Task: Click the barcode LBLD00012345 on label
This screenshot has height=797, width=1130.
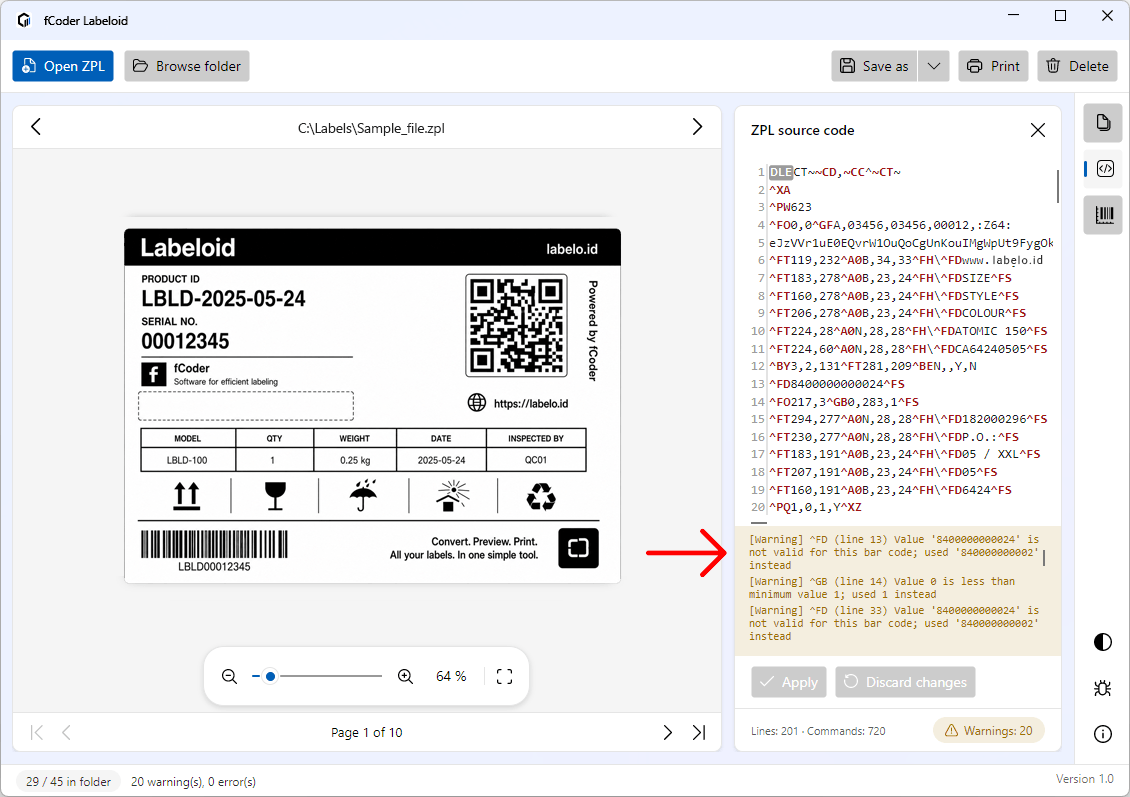Action: (x=214, y=551)
